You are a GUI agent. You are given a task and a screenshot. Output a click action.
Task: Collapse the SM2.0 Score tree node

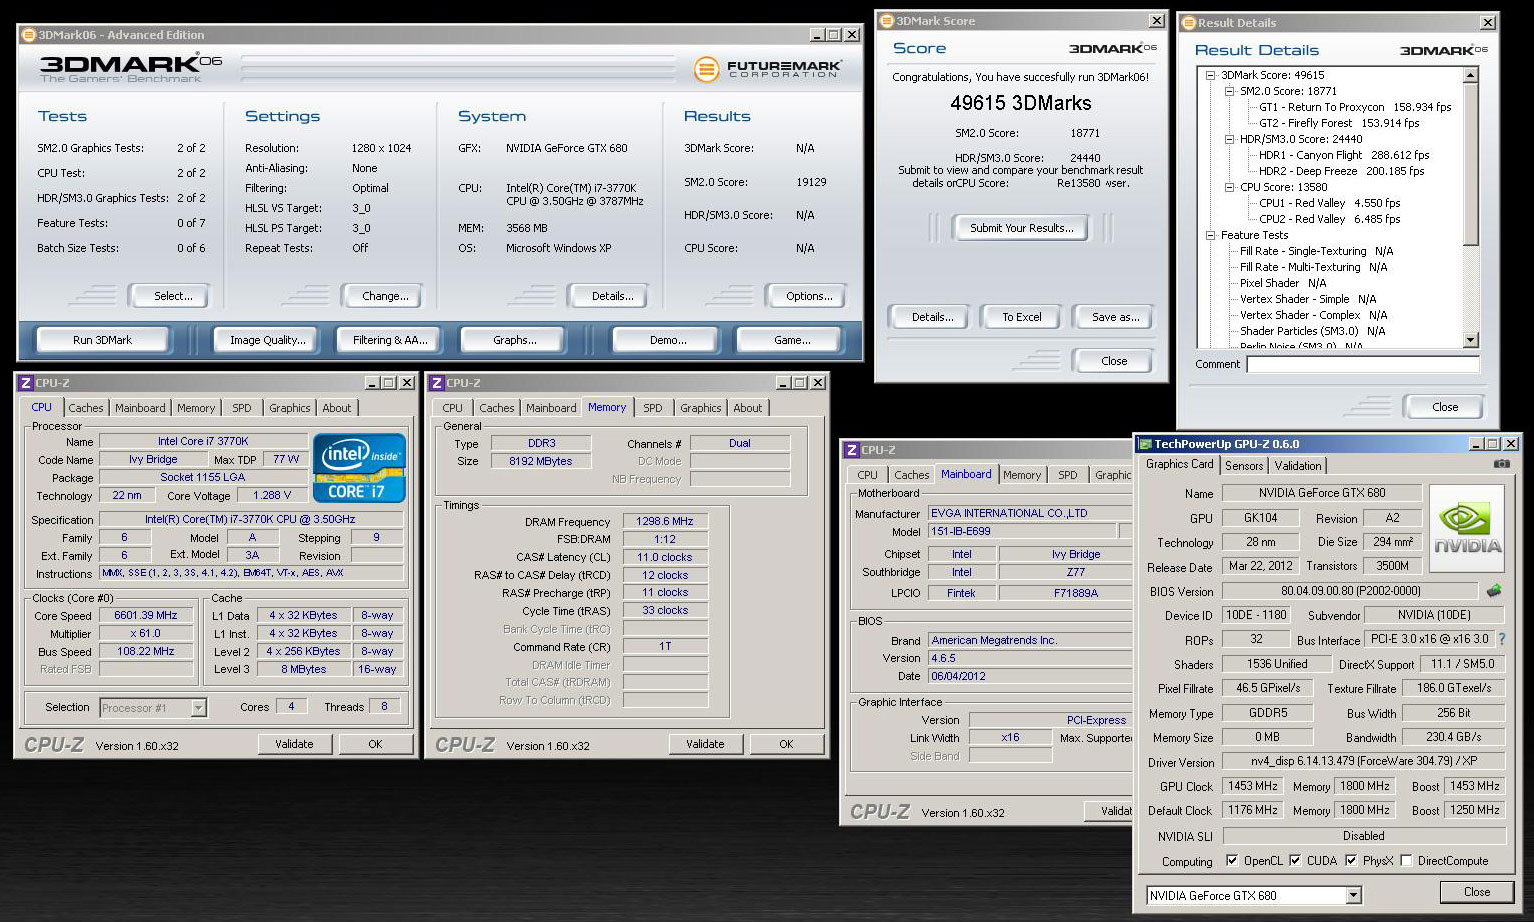click(1230, 91)
